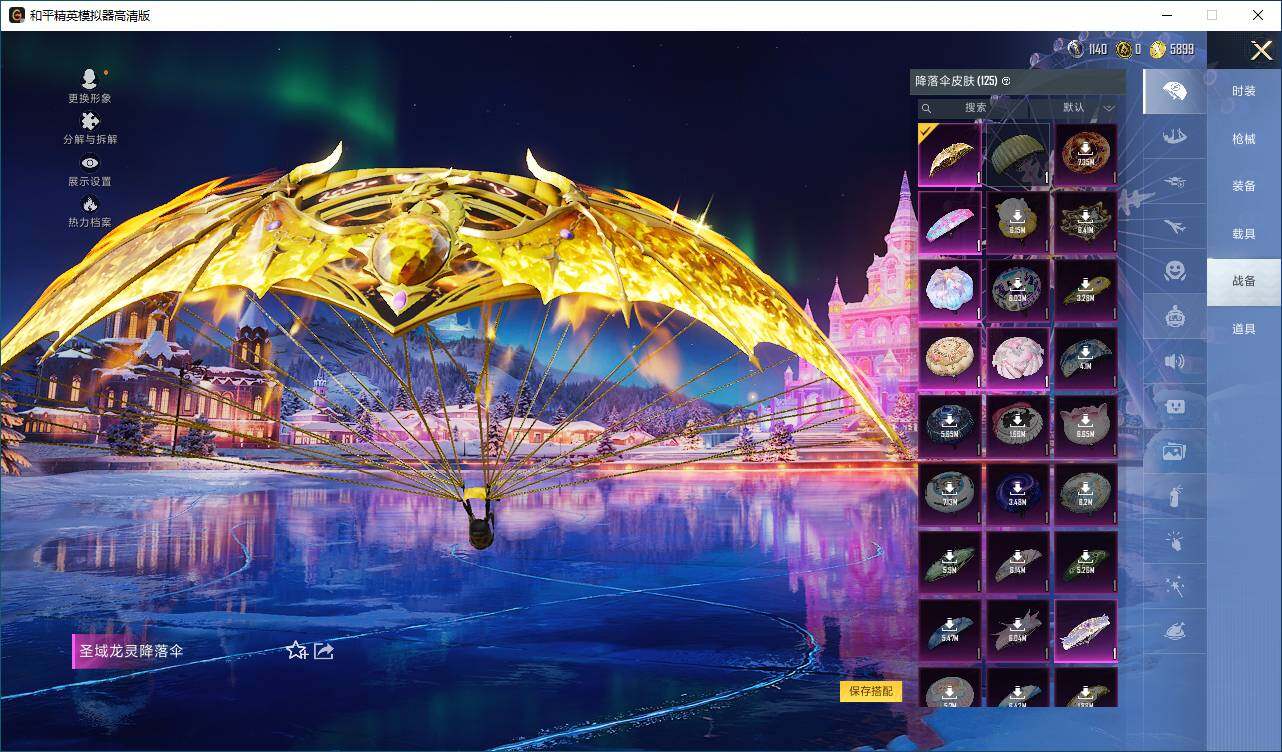The image size is (1282, 752).
Task: Select the pink floral parachute thumbnail
Action: pos(1018,359)
